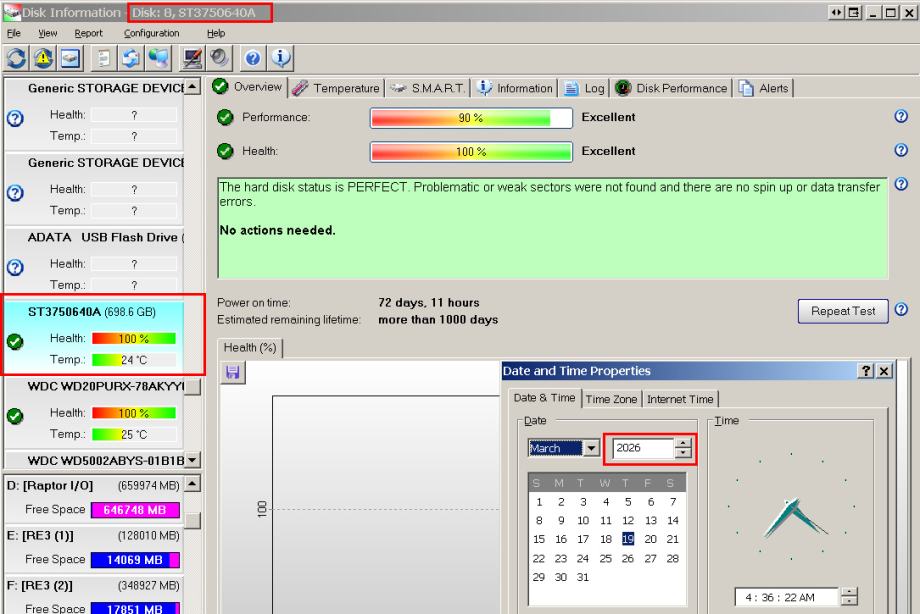Open the Time Zone tab in dialog
This screenshot has width=920, height=614.
tap(611, 399)
